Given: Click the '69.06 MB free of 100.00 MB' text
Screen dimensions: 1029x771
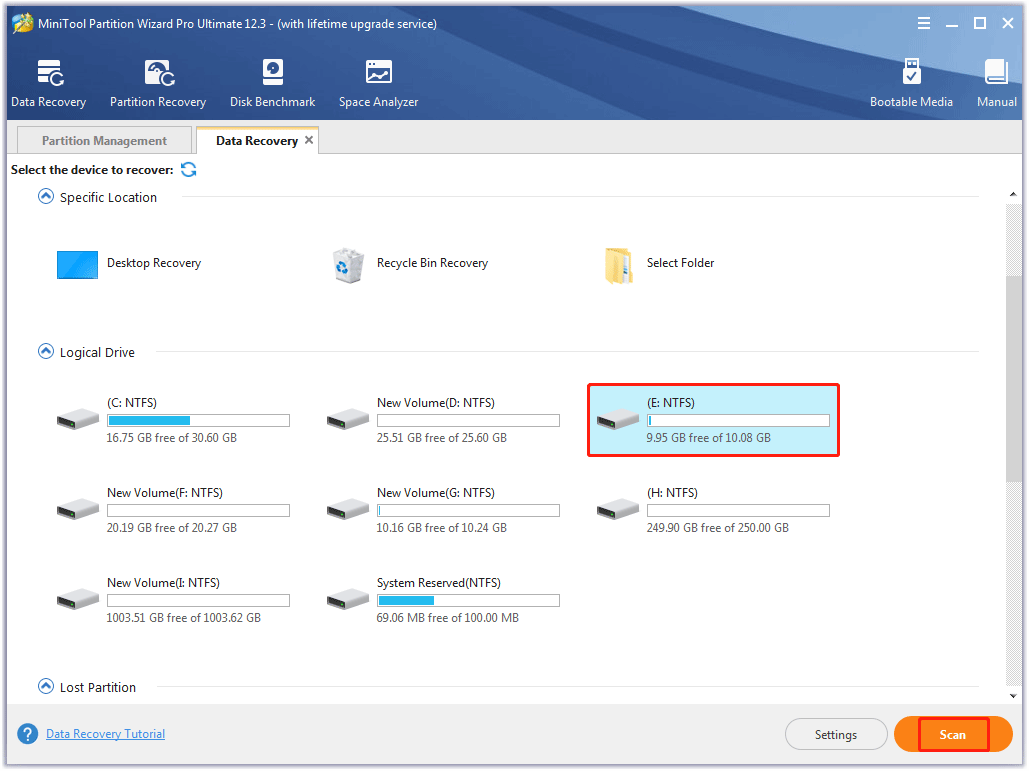Looking at the screenshot, I should [448, 617].
